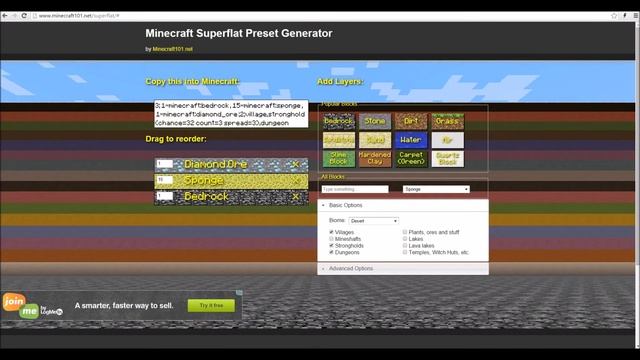Screen dimensions: 640x360
Task: Click the Bedrock layer count field
Action: tap(164, 196)
